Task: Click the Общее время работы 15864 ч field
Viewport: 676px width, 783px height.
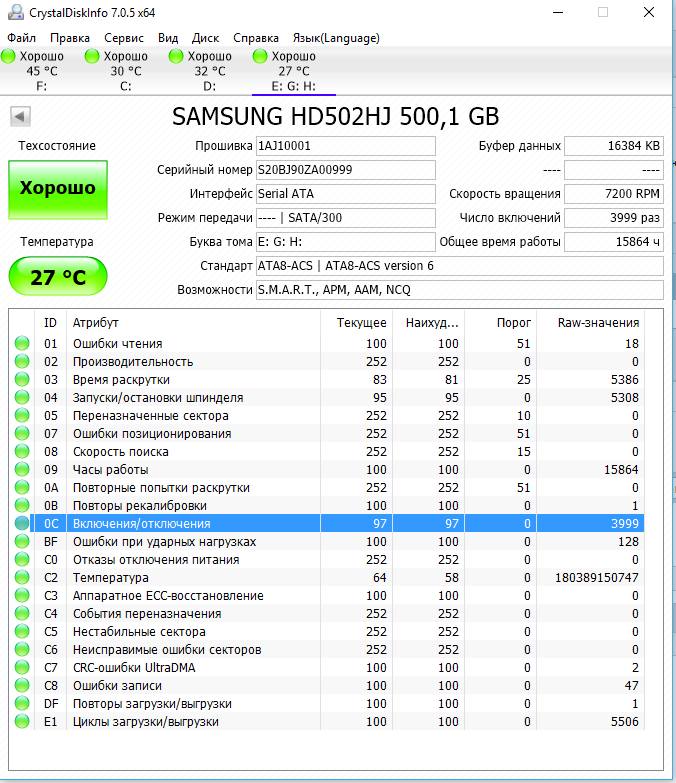Action: pos(614,242)
